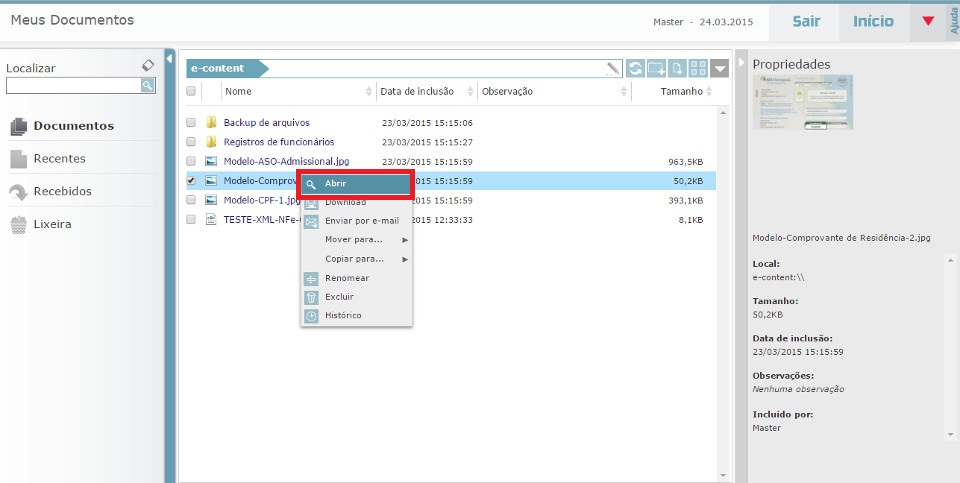
Task: Go to Início in the top bar
Action: point(873,21)
